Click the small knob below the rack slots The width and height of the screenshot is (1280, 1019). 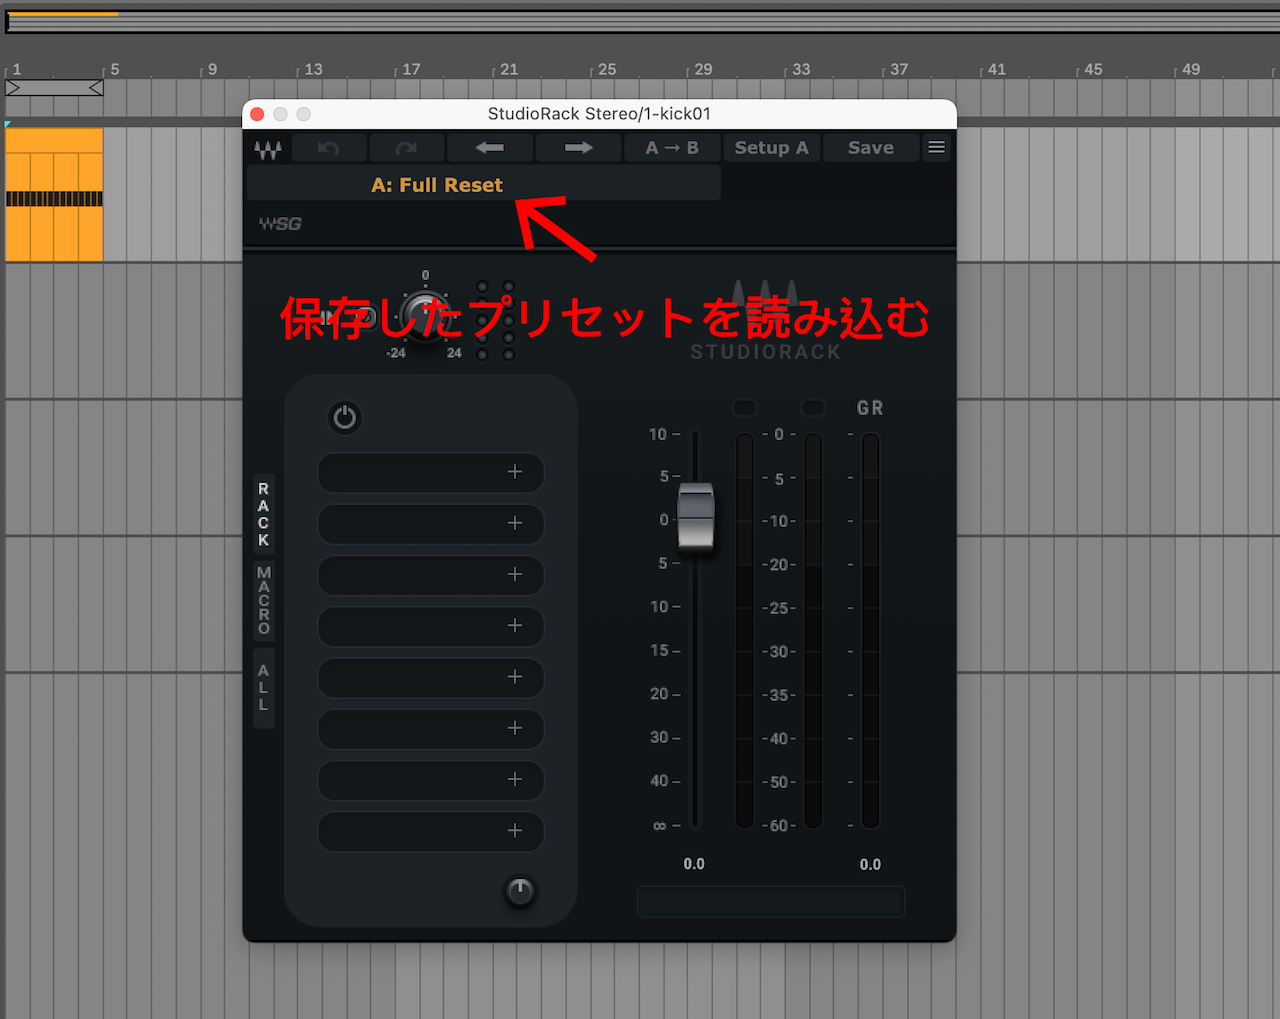[520, 891]
